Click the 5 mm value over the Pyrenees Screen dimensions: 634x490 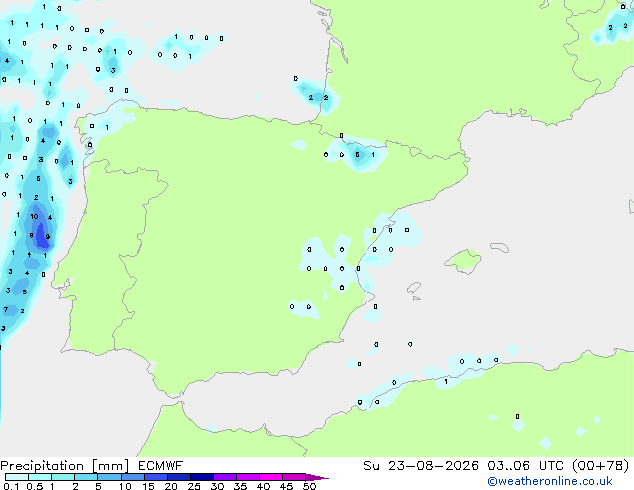pos(357,154)
